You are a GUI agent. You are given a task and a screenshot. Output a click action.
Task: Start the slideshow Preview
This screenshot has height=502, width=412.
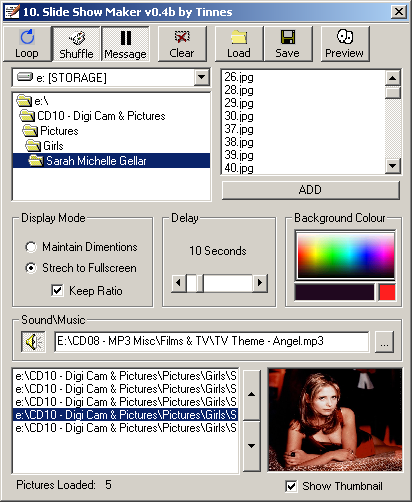(x=345, y=44)
